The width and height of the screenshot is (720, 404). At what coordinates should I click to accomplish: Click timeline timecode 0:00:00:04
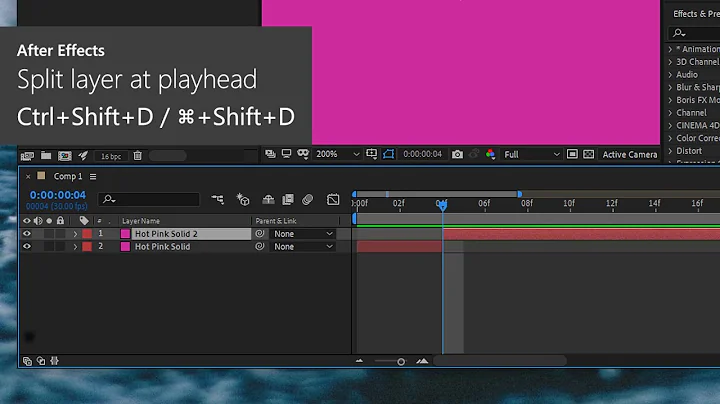58,195
